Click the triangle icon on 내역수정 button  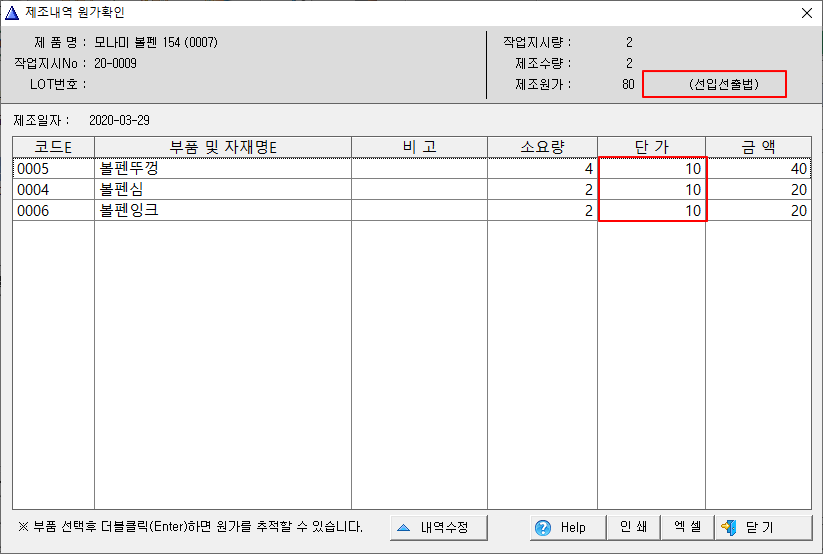[x=404, y=527]
